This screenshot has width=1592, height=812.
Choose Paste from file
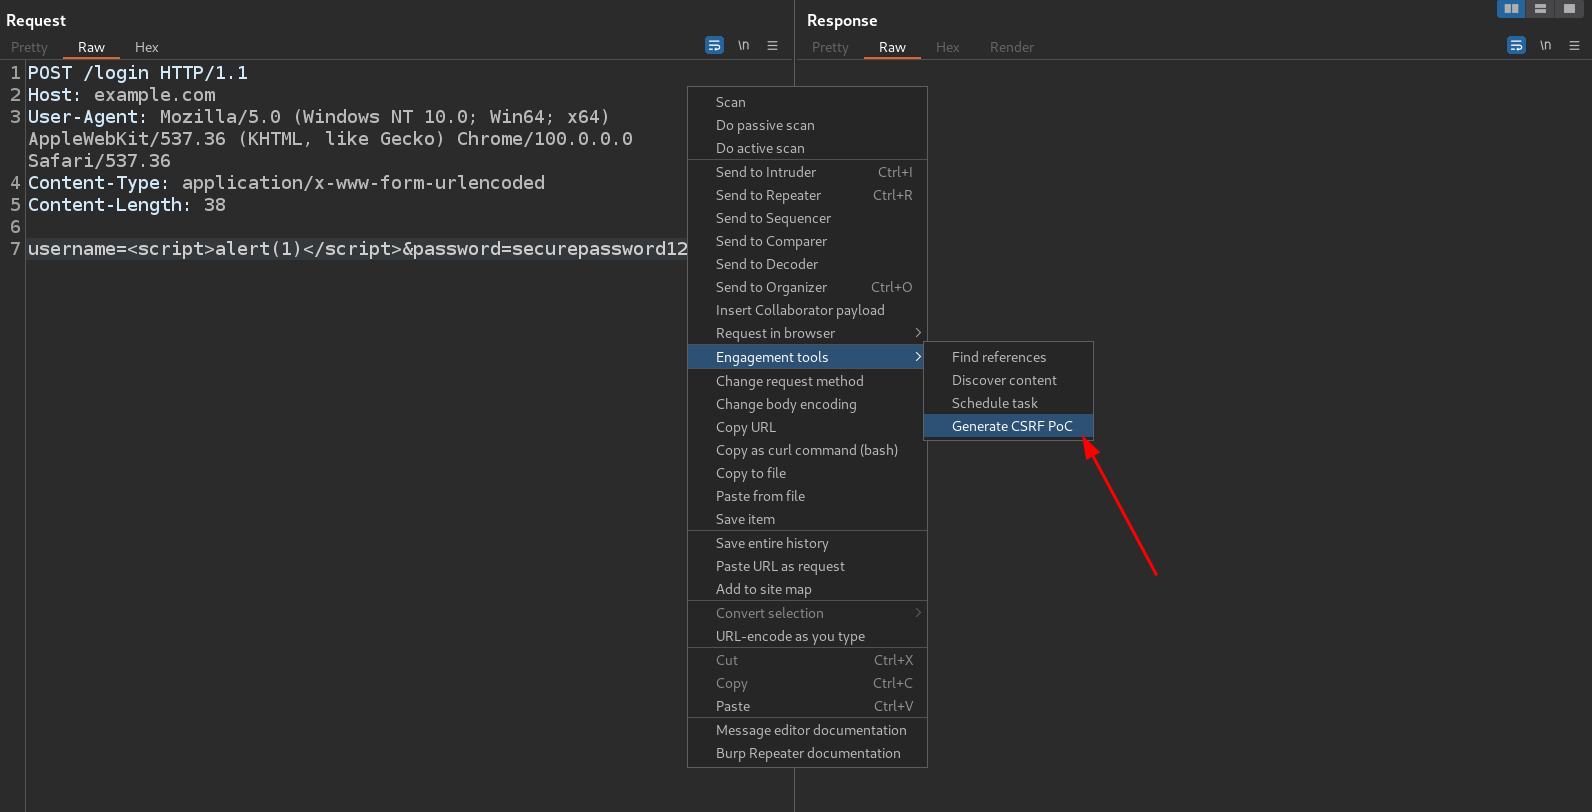(807, 496)
